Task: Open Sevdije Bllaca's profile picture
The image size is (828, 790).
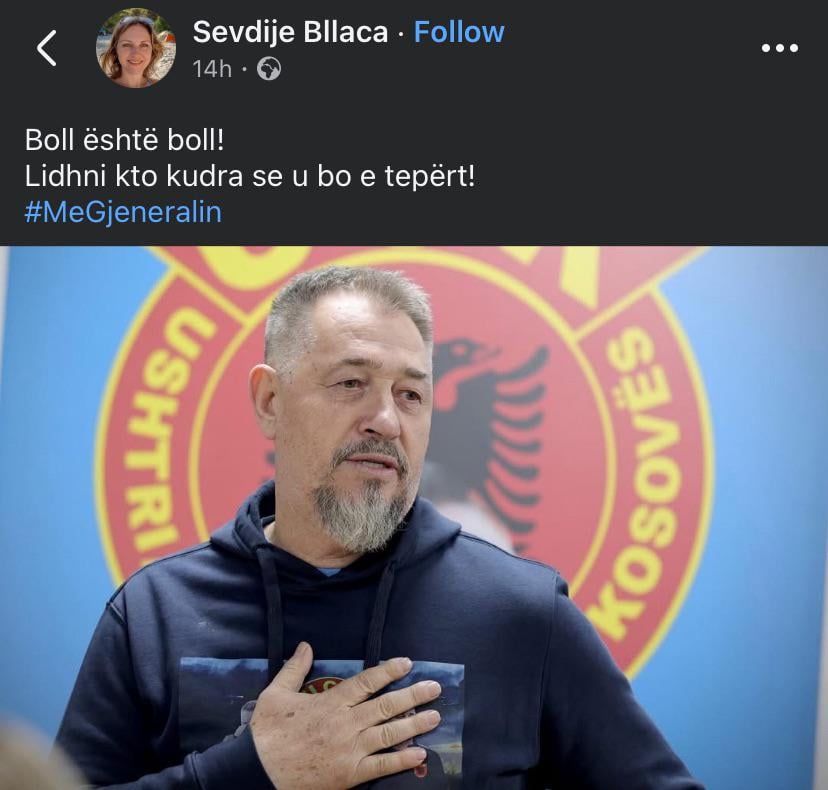Action: click(136, 49)
